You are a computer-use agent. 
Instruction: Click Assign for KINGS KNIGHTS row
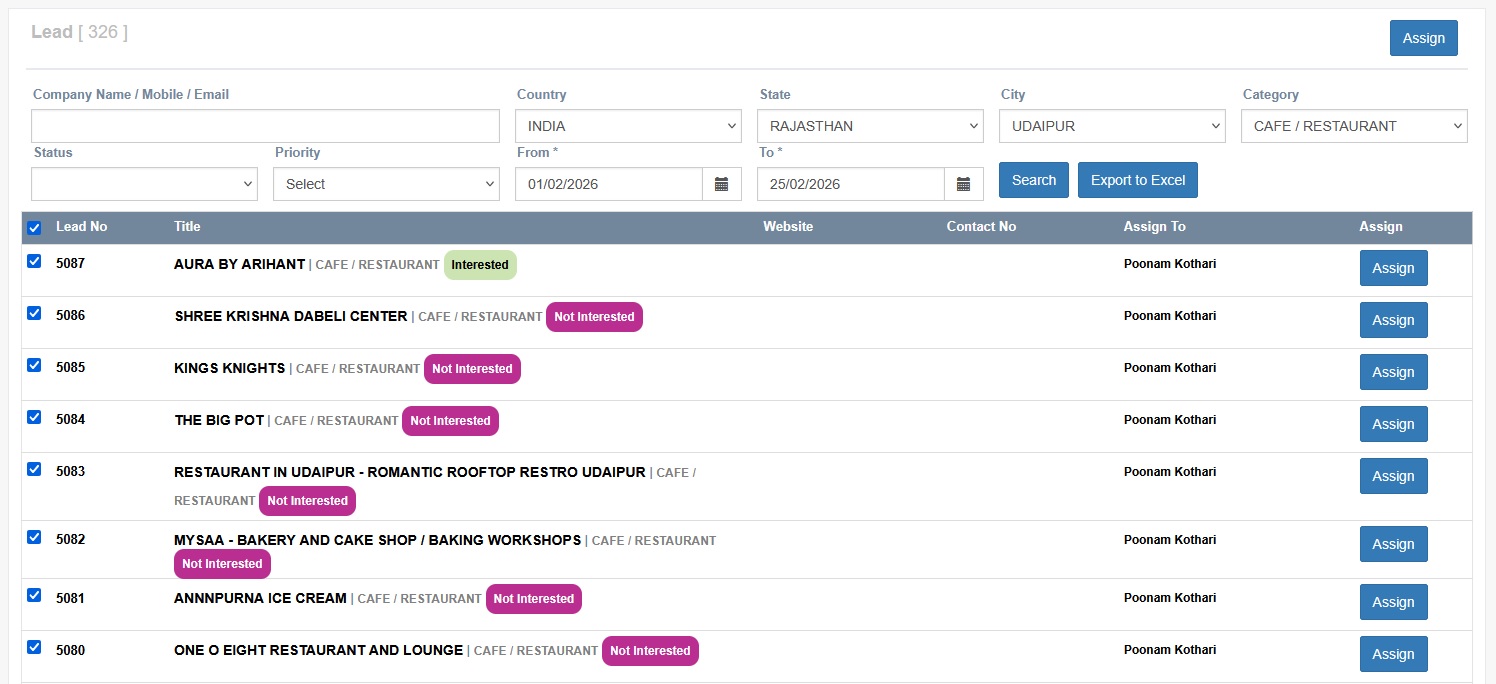pyautogui.click(x=1393, y=372)
